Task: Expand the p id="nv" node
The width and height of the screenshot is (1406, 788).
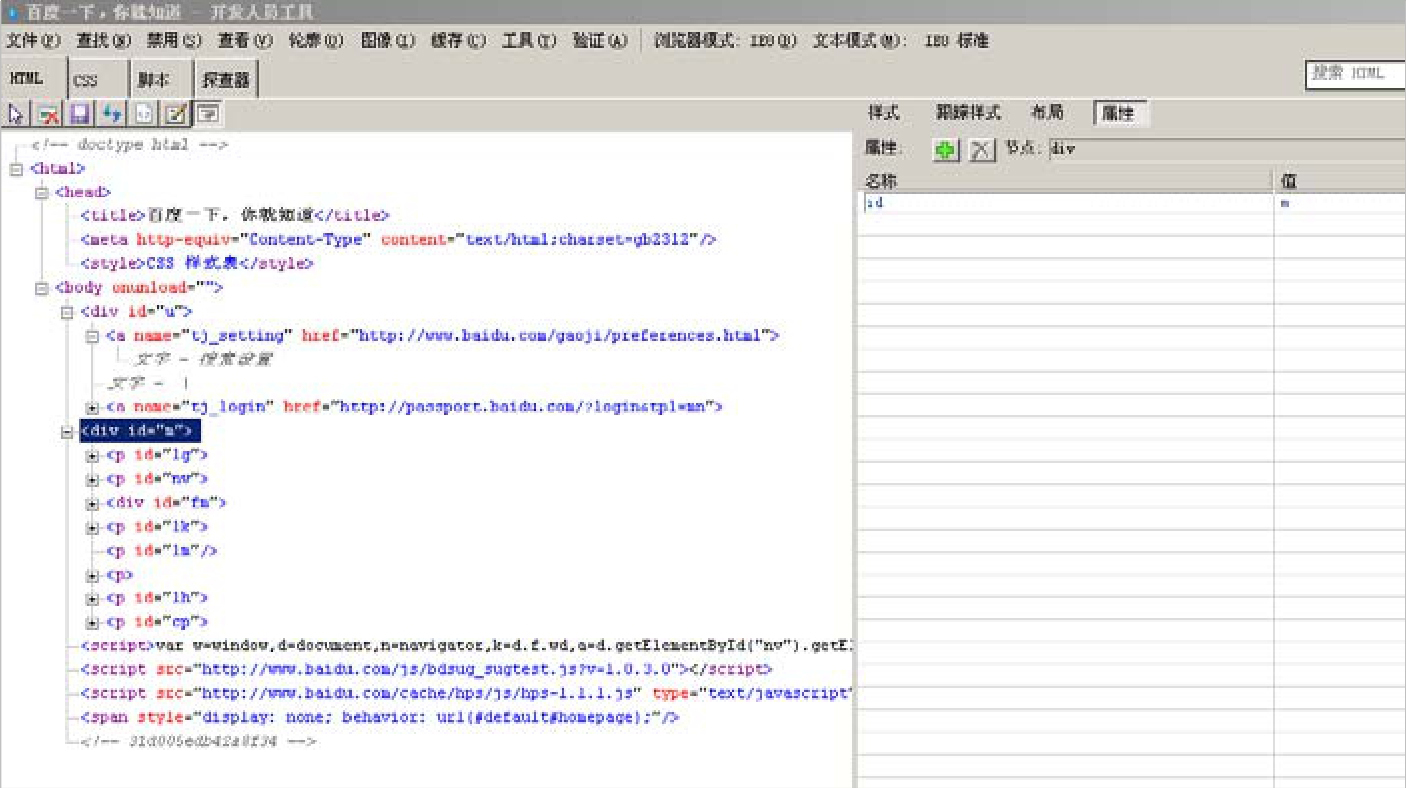Action: pos(92,480)
